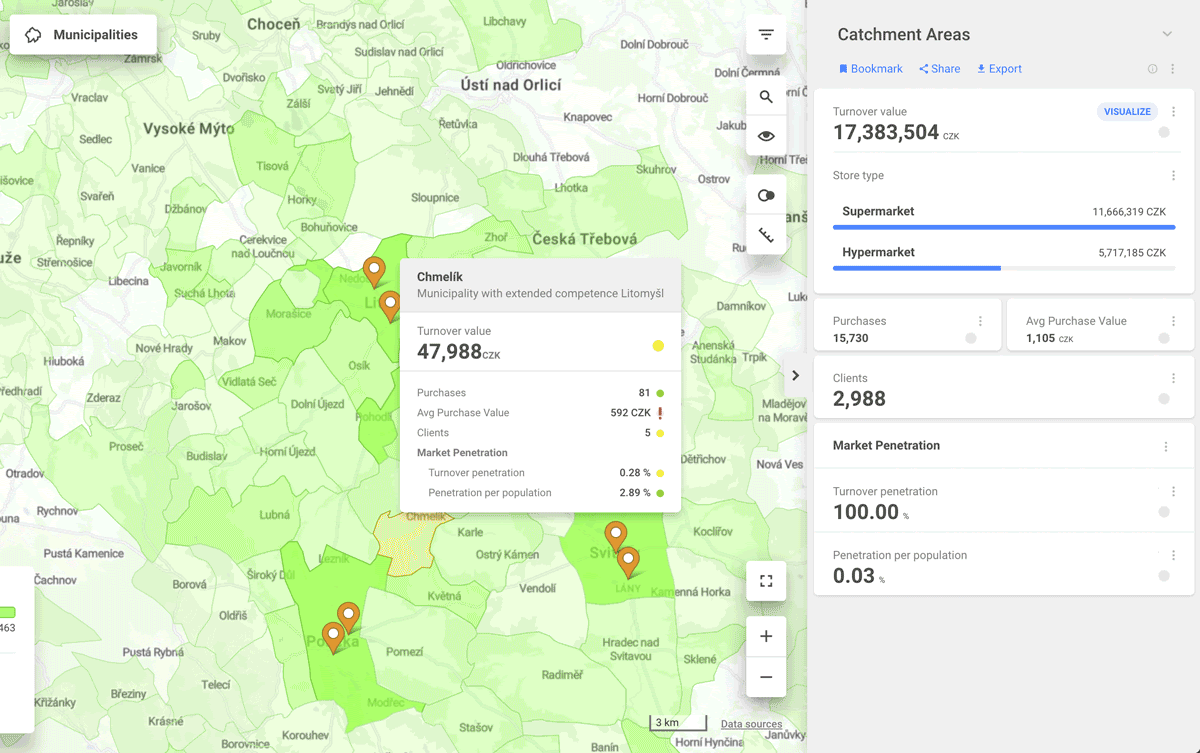Click the Data sources link
Screen dimensions: 1200x753
point(751,724)
